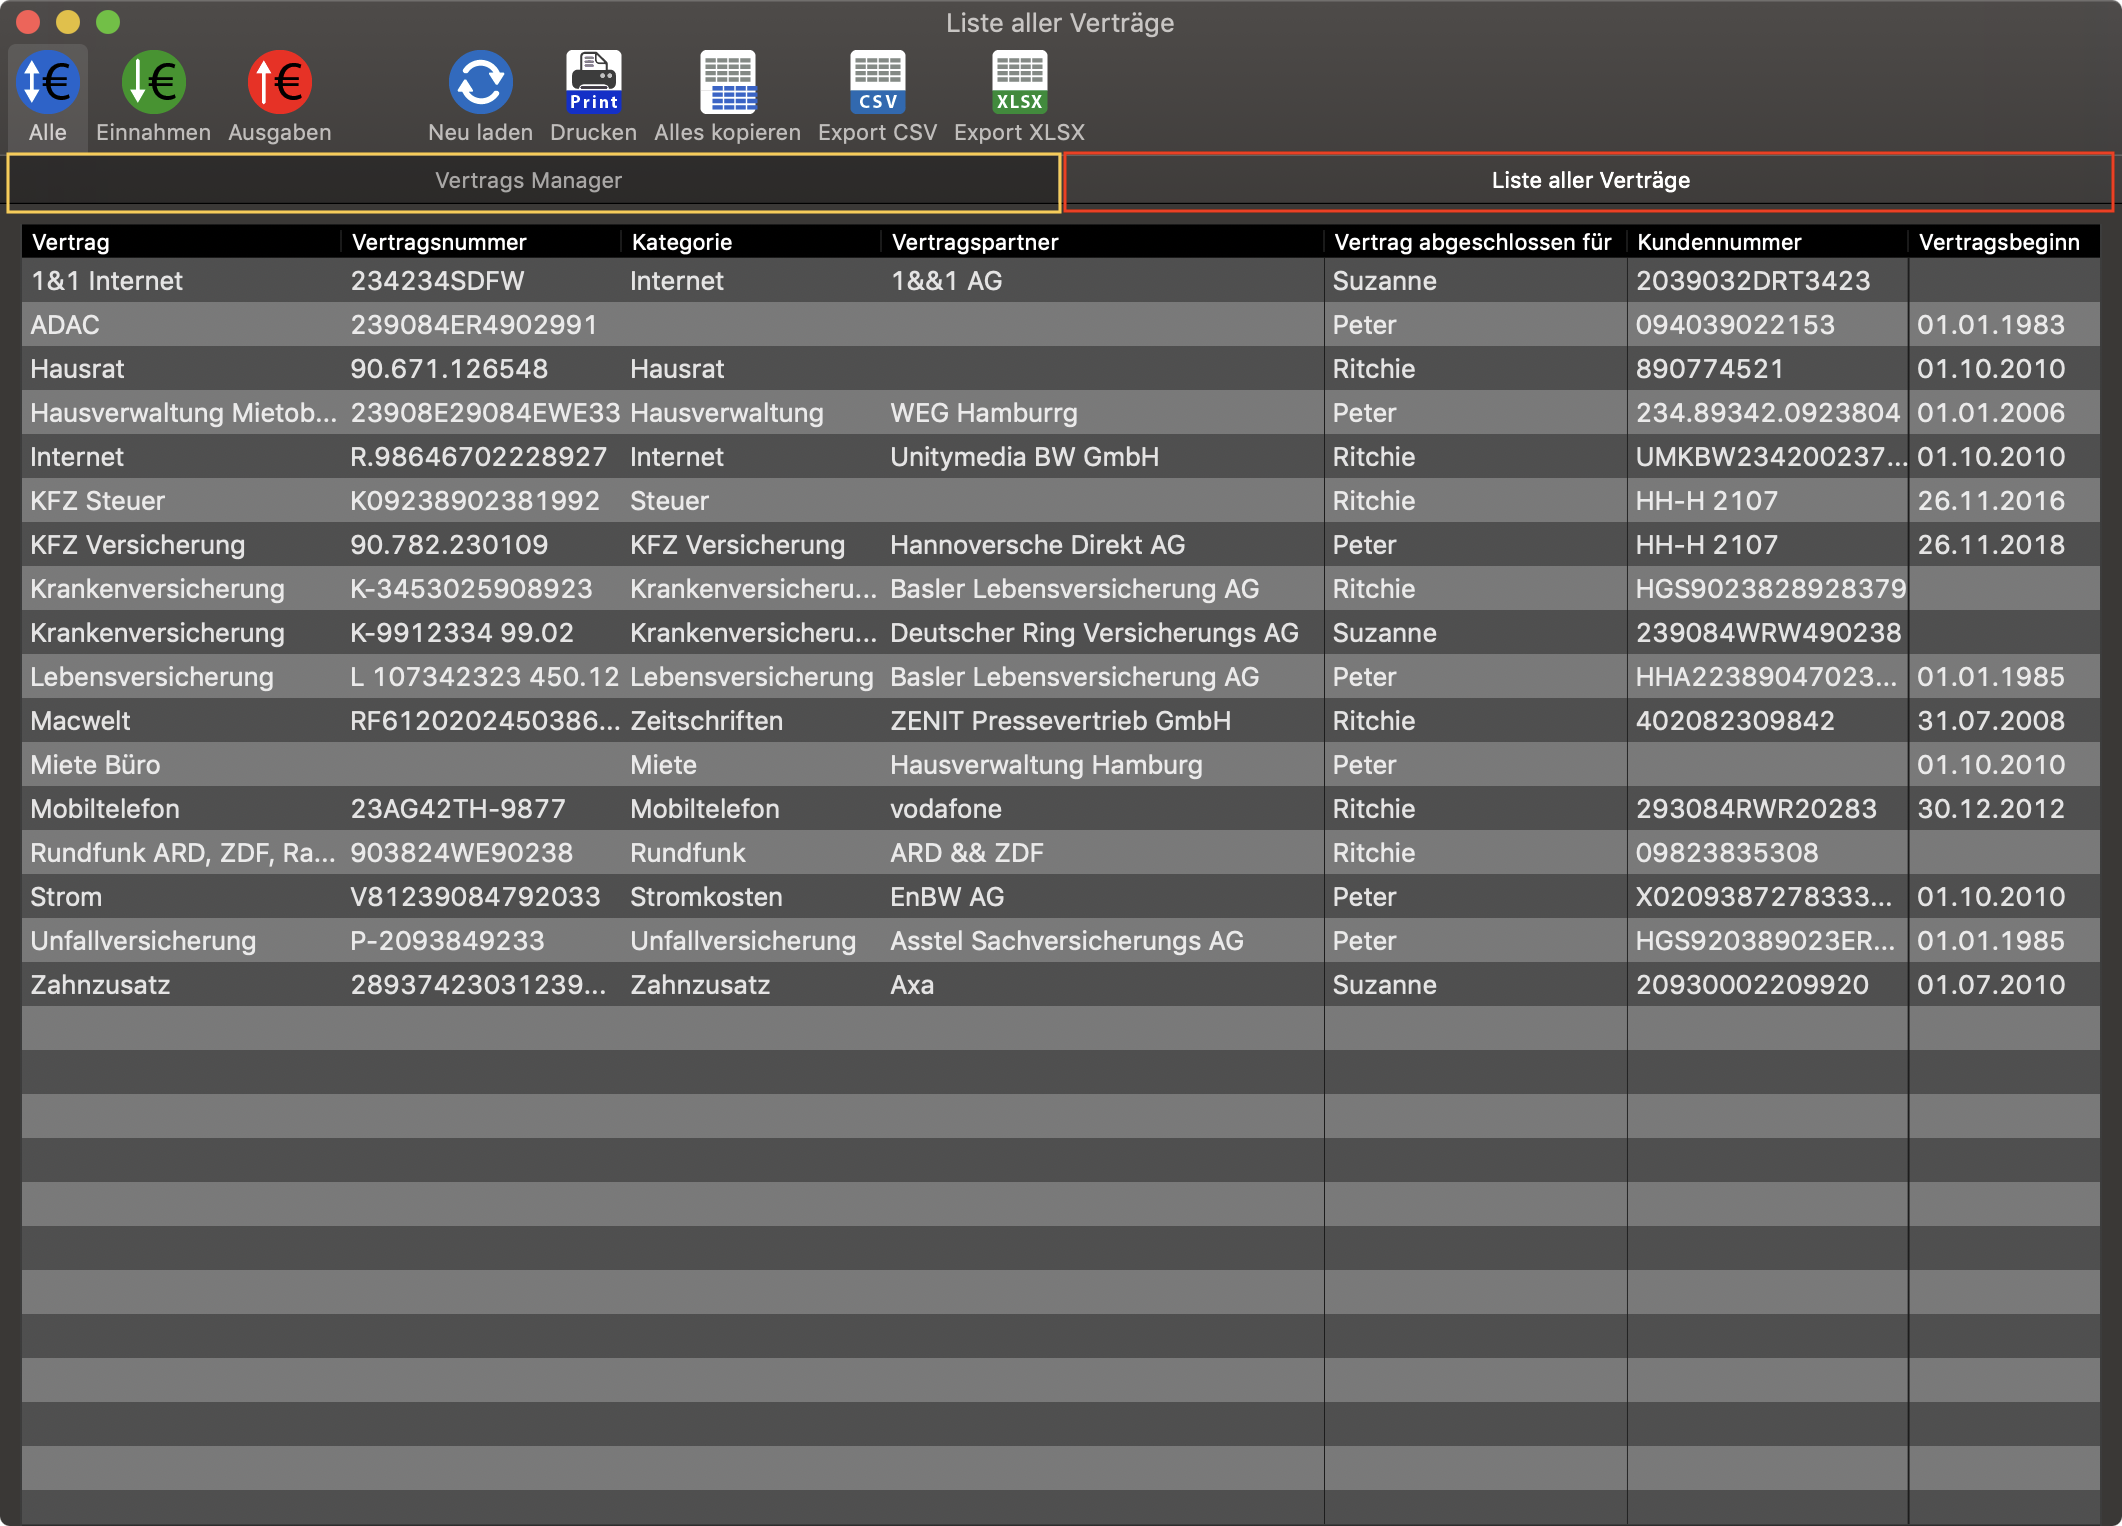Click the Deutscher Ring Versicherungs AG cell

click(x=1094, y=633)
